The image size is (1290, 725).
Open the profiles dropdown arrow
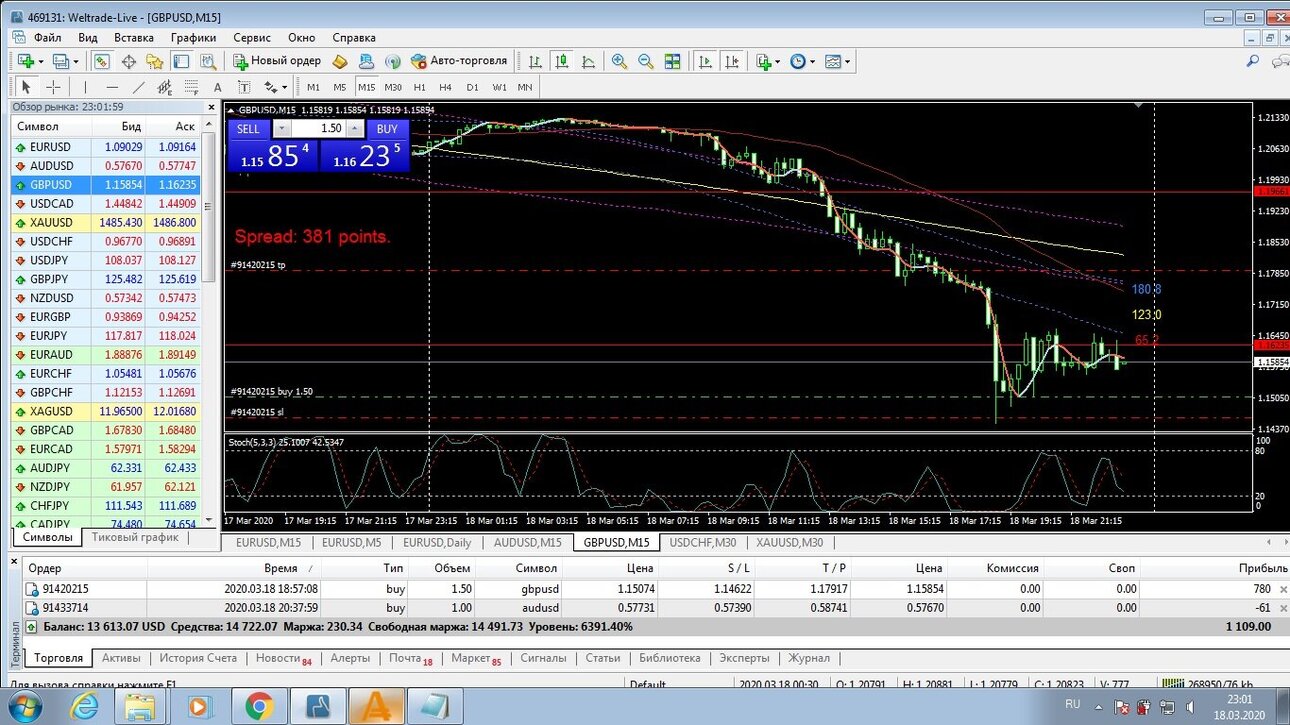pos(77,61)
